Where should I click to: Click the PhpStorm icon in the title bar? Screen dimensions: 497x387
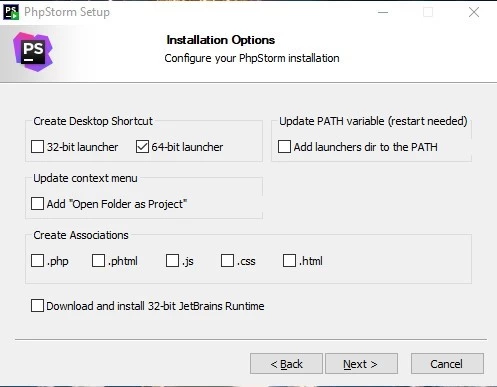click(11, 12)
